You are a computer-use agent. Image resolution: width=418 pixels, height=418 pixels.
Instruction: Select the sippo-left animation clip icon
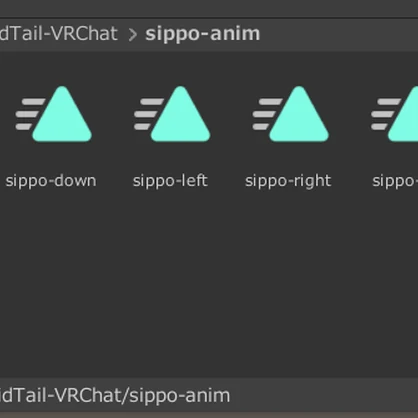172,114
